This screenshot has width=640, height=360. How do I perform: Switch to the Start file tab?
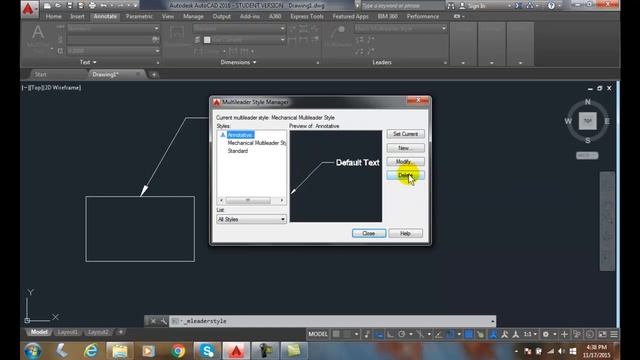pos(41,74)
